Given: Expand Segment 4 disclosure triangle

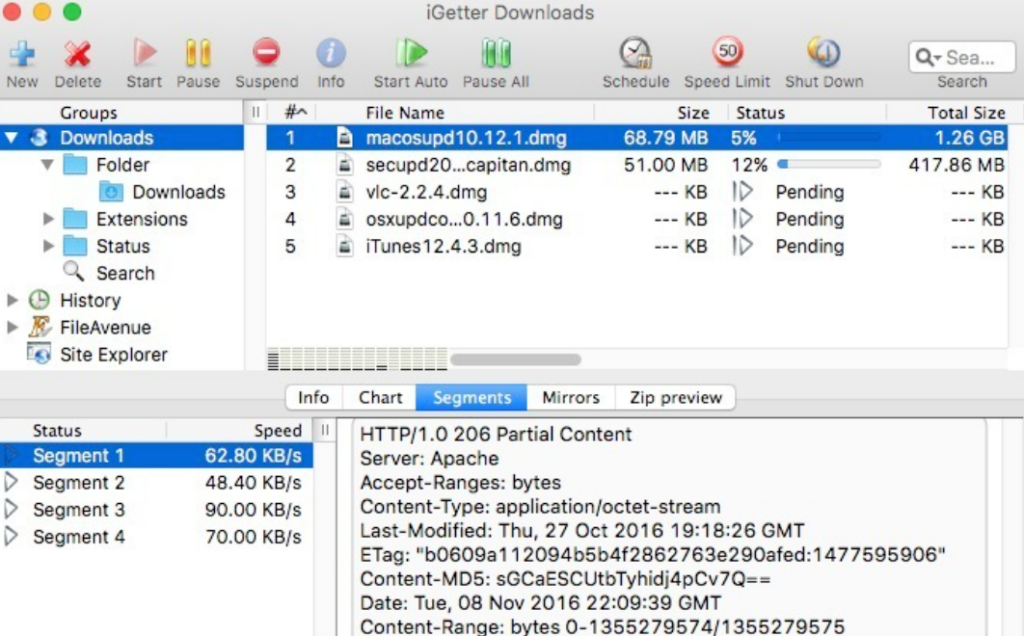Looking at the screenshot, I should [x=11, y=537].
